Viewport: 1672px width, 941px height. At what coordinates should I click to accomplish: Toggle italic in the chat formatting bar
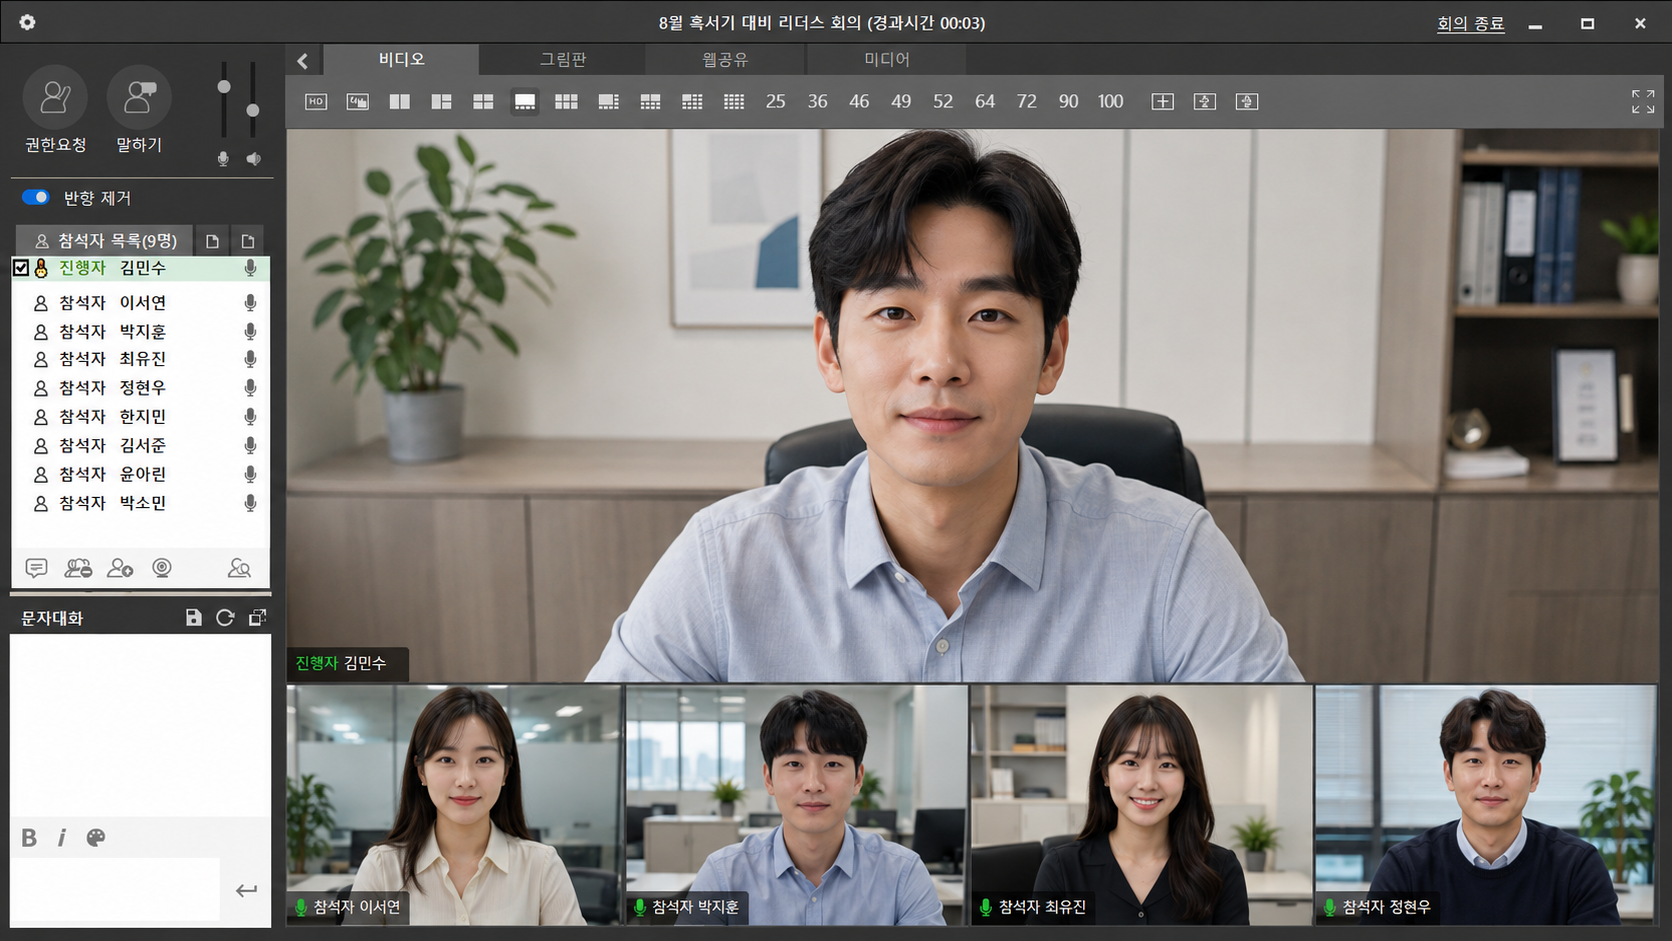tap(62, 838)
